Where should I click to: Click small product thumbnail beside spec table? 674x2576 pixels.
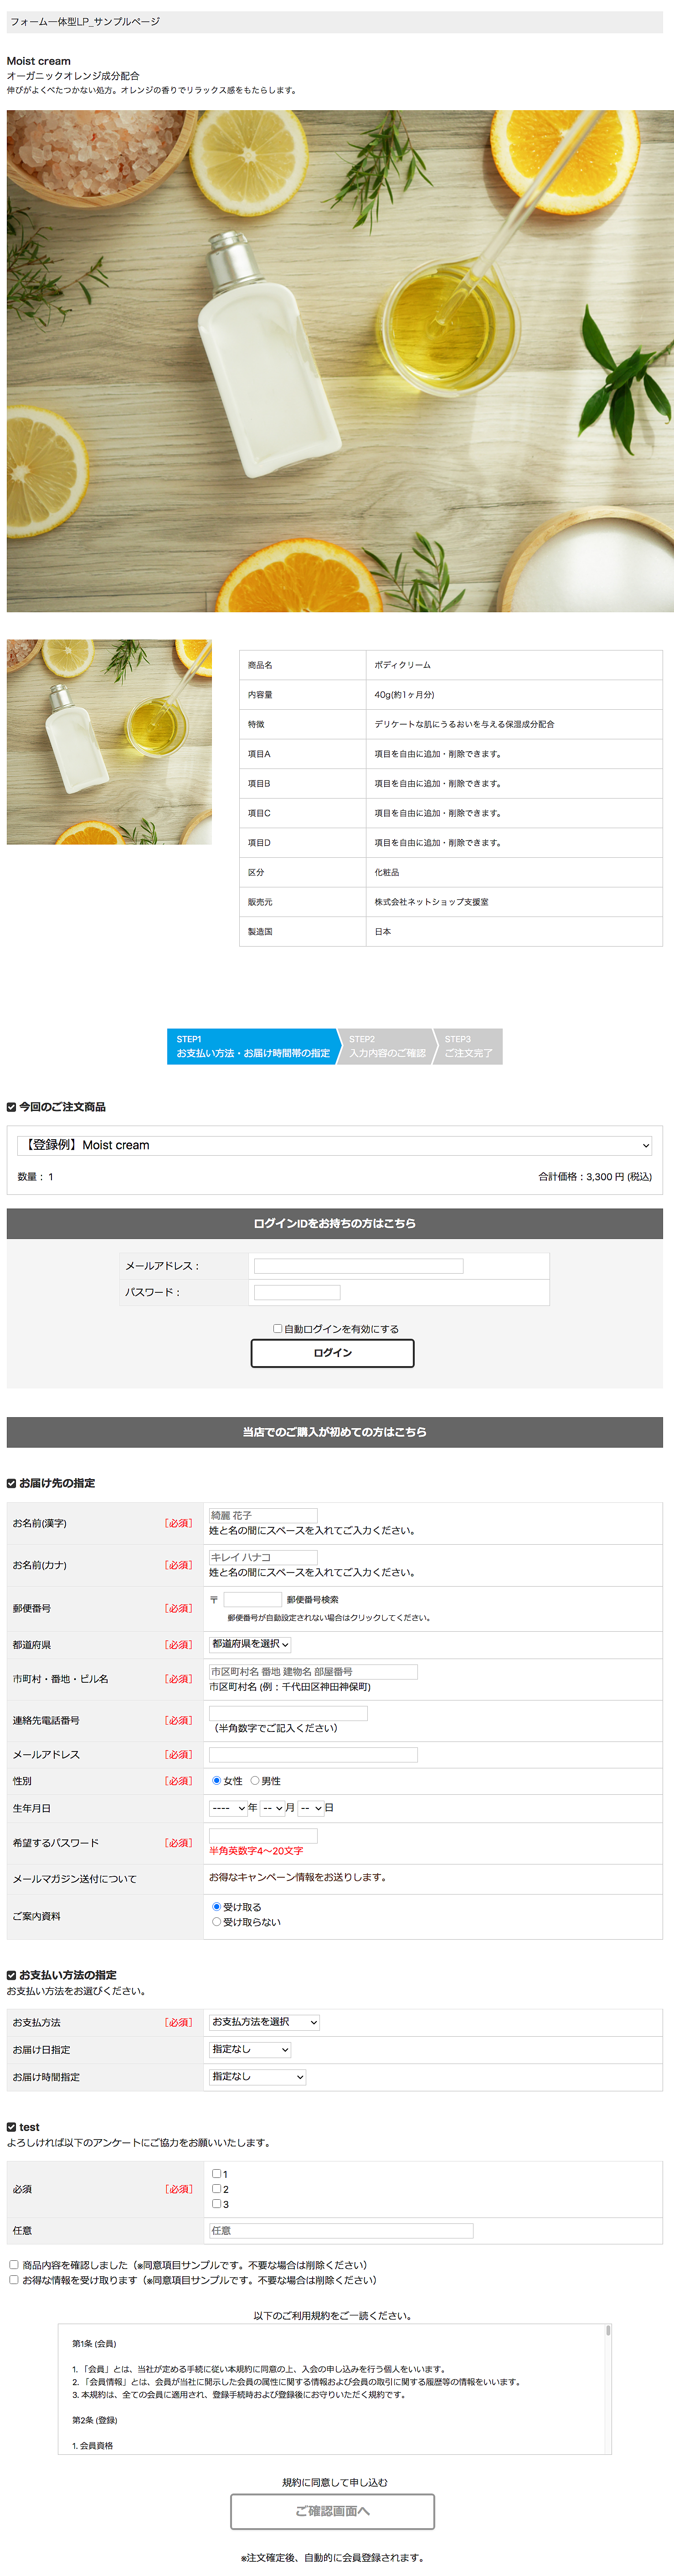click(109, 742)
